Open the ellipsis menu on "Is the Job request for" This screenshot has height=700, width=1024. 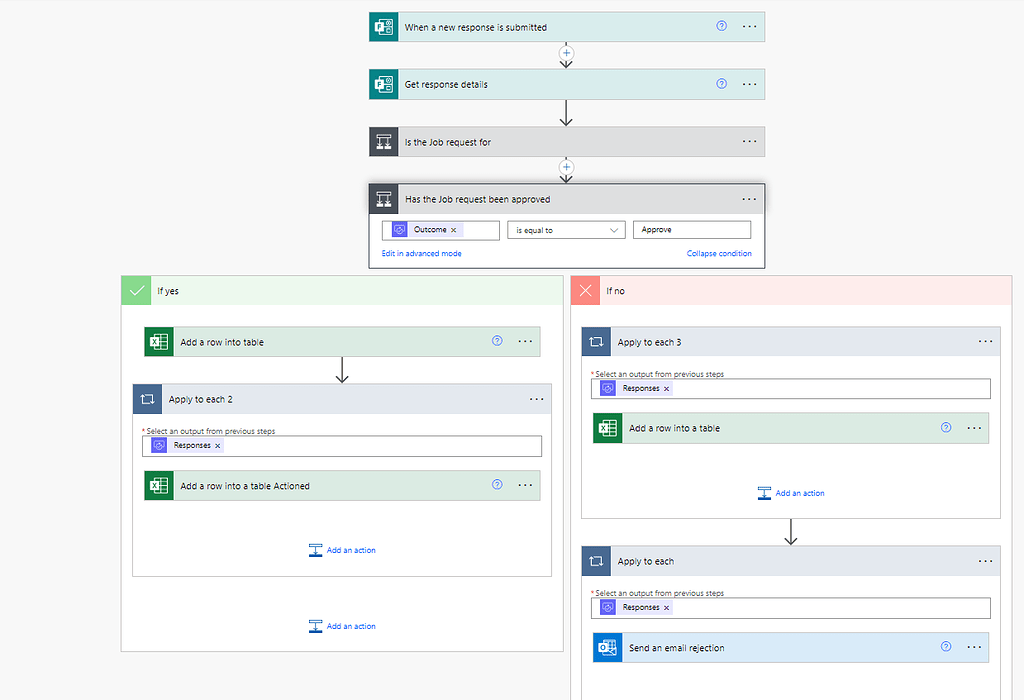tap(749, 141)
